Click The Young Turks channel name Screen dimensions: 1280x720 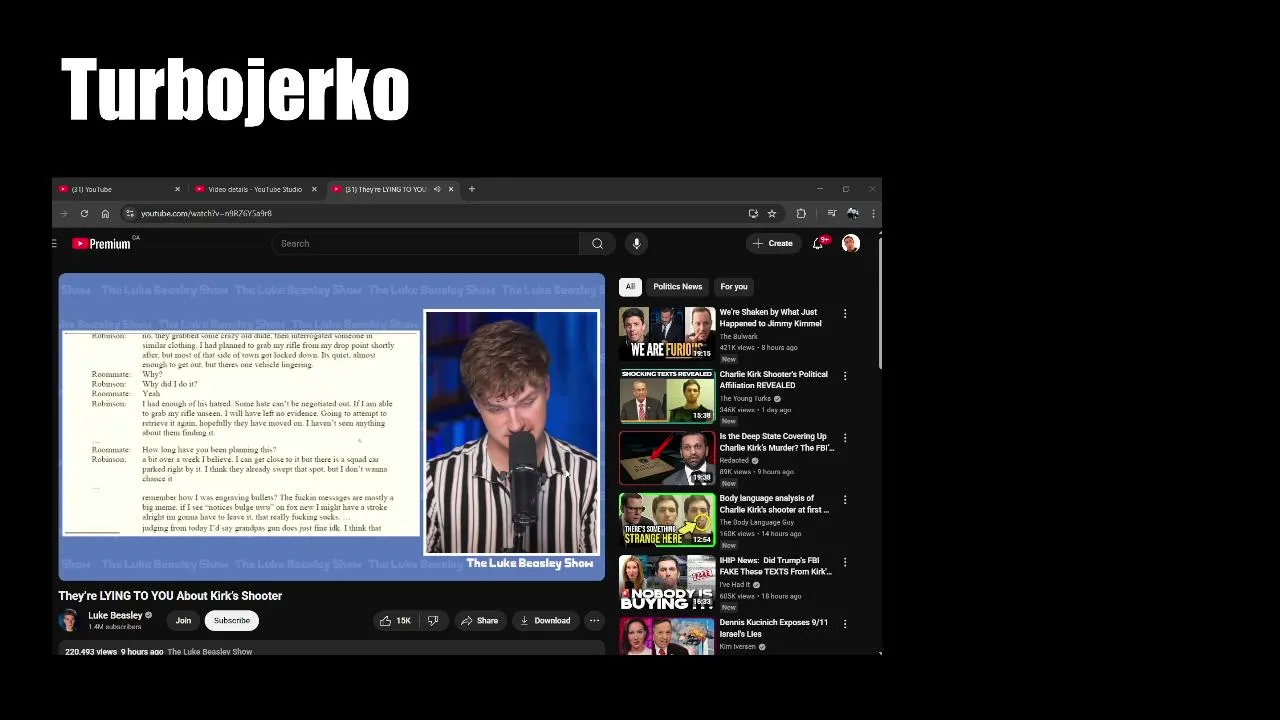[x=745, y=399]
